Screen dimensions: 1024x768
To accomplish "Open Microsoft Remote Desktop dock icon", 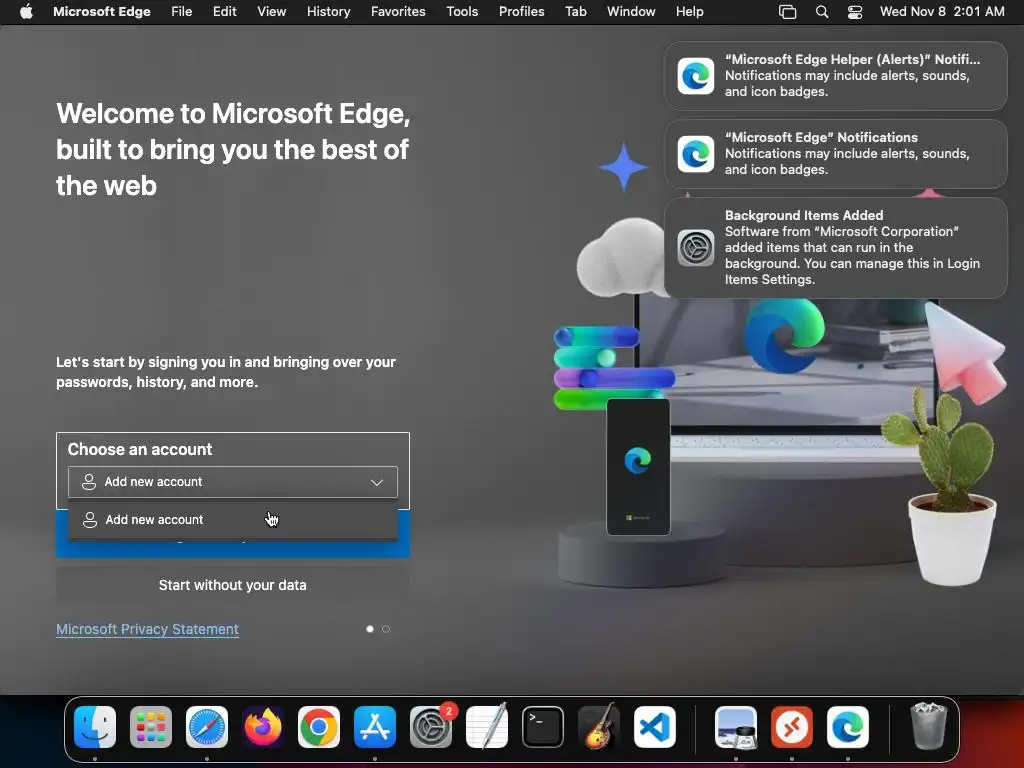I will pos(792,727).
